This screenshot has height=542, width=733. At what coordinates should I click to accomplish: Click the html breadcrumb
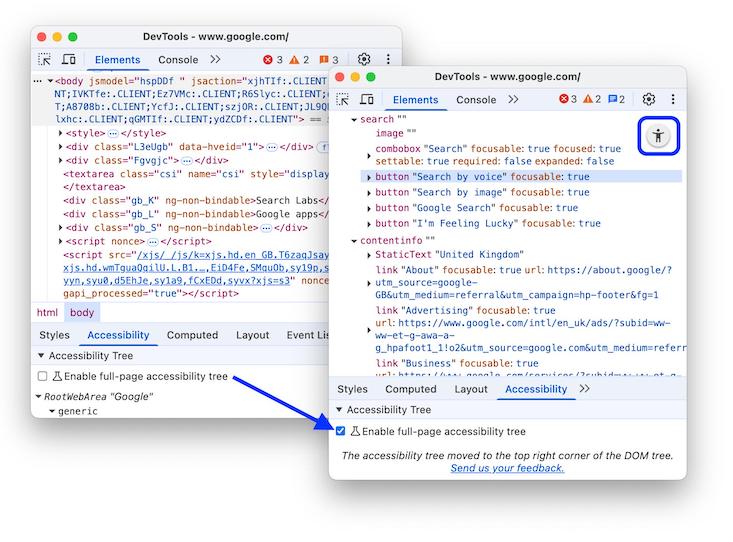click(x=47, y=312)
